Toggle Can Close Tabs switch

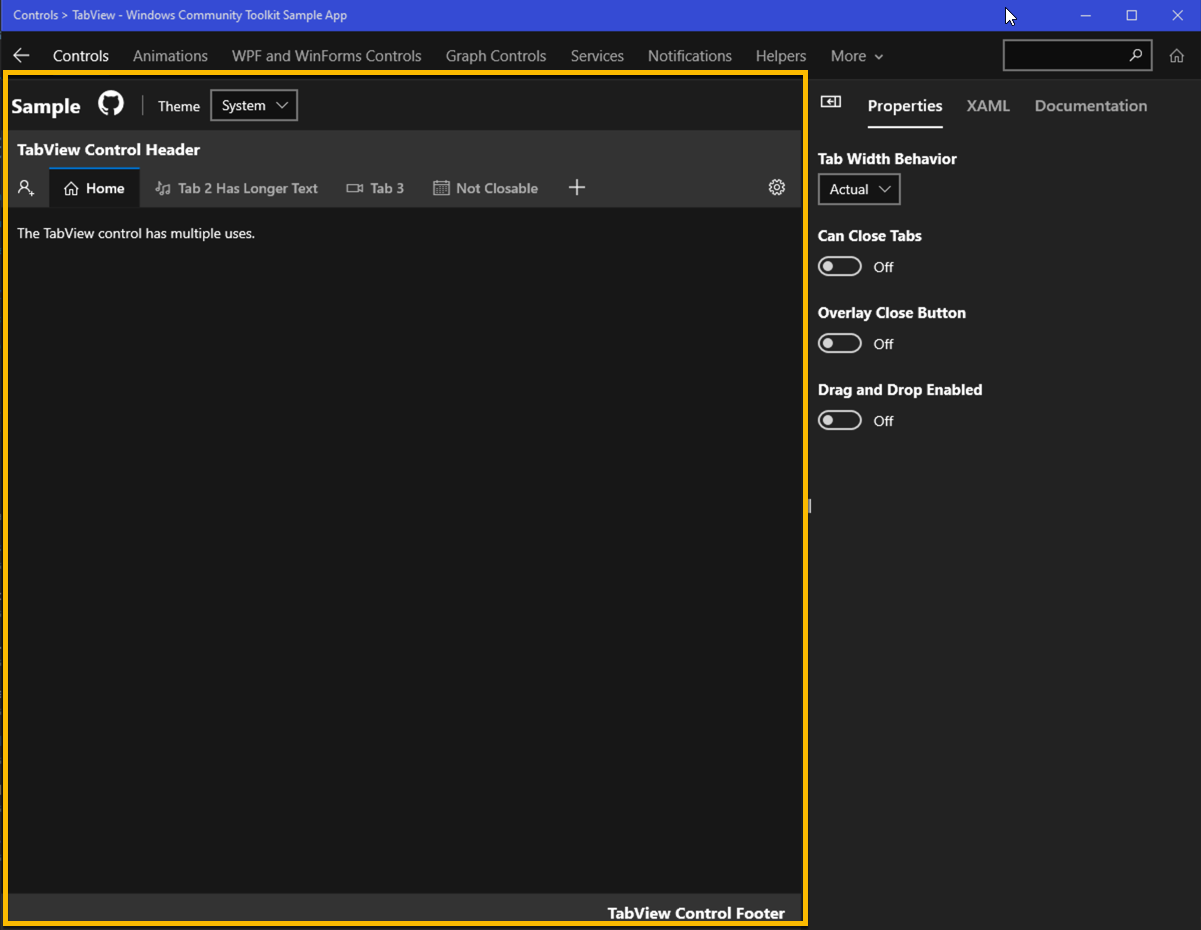pyautogui.click(x=840, y=266)
